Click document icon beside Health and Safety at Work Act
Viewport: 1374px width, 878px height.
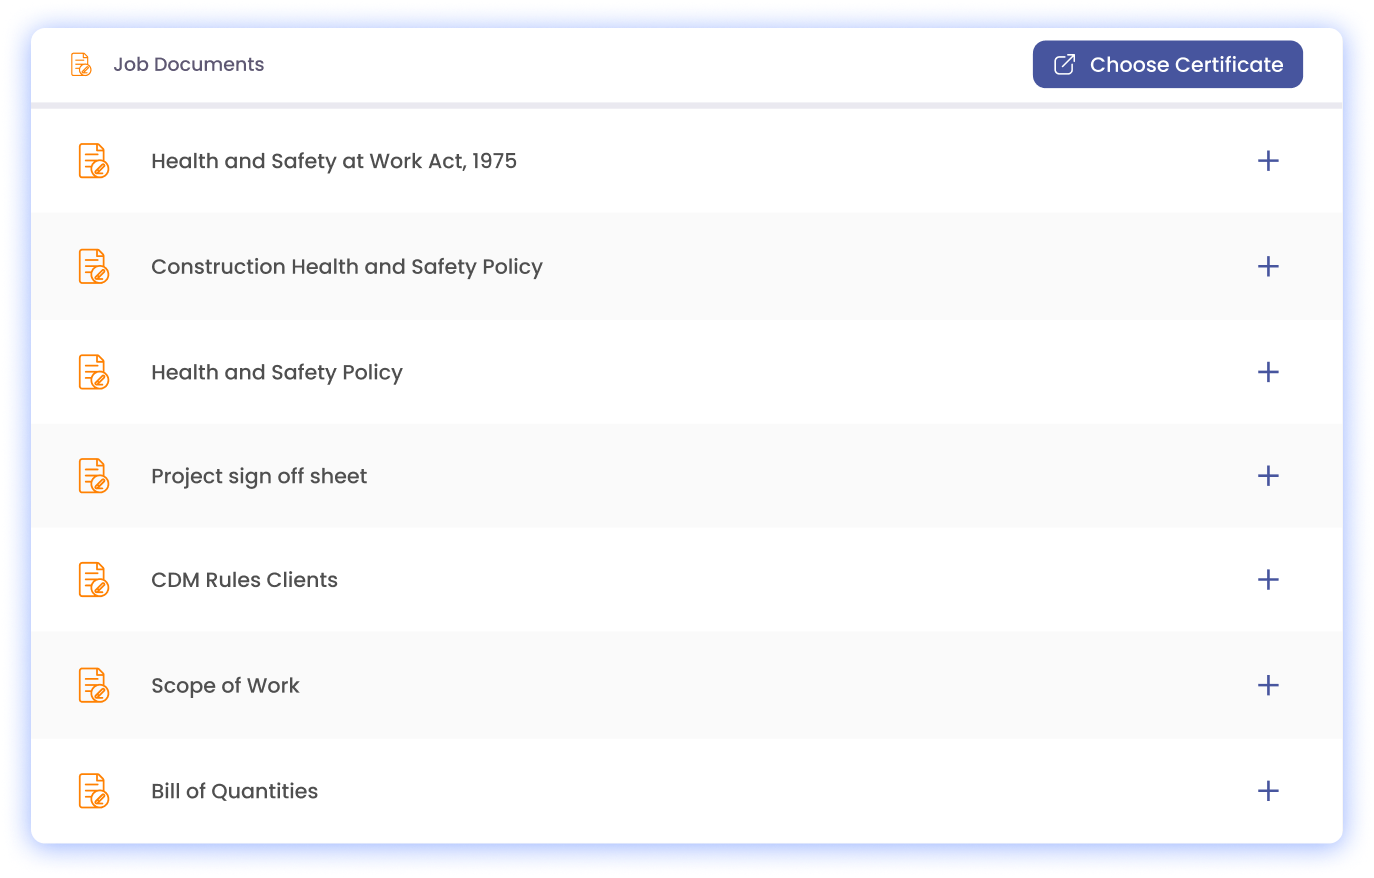coord(93,161)
